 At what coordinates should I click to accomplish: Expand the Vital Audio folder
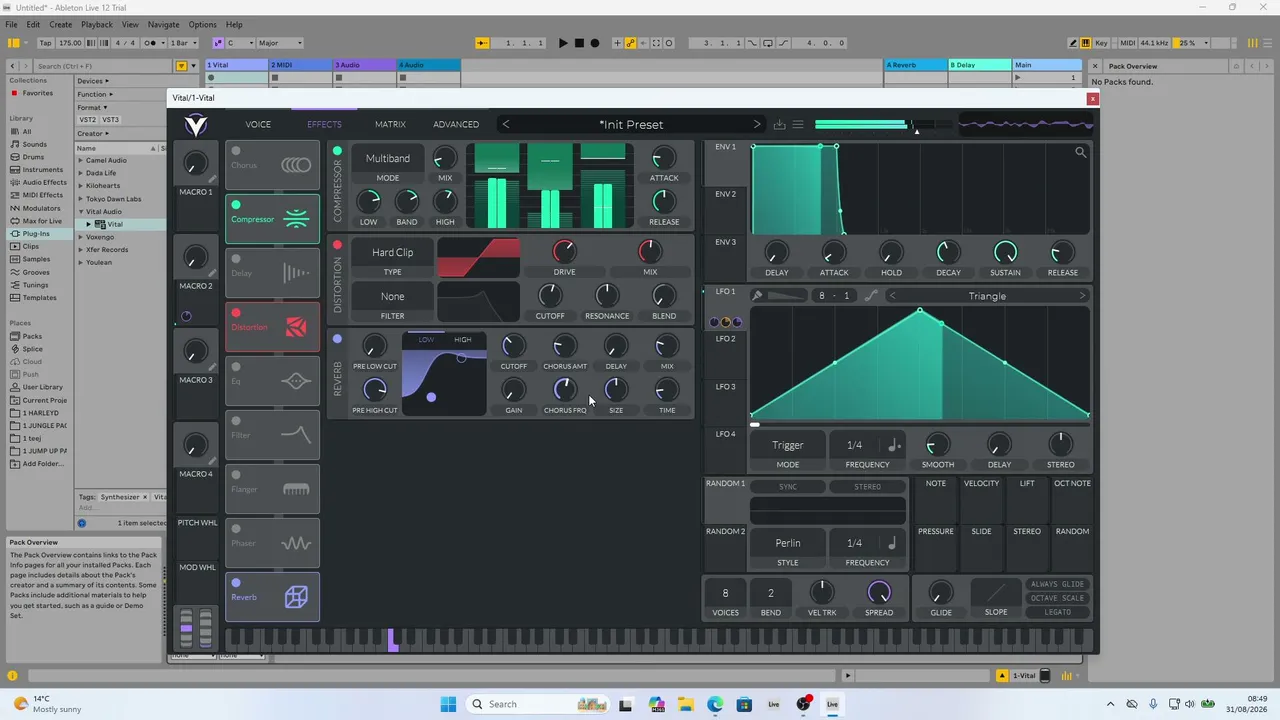pos(81,212)
